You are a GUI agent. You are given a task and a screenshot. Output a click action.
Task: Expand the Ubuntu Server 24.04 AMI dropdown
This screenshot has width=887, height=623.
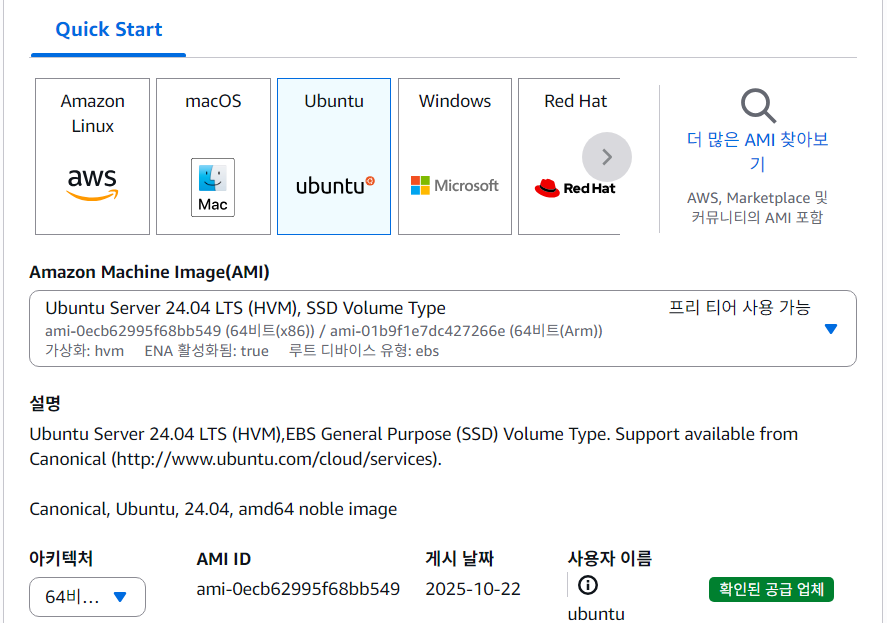443,328
